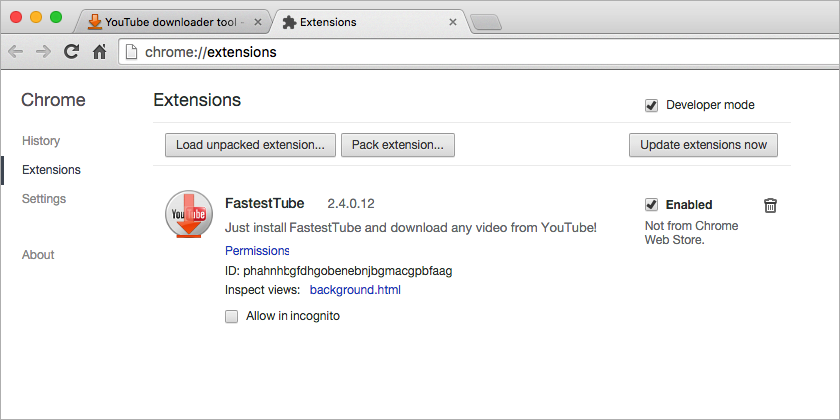Uncheck the Enabled checkbox for FastestTube
This screenshot has height=420, width=840.
(651, 205)
